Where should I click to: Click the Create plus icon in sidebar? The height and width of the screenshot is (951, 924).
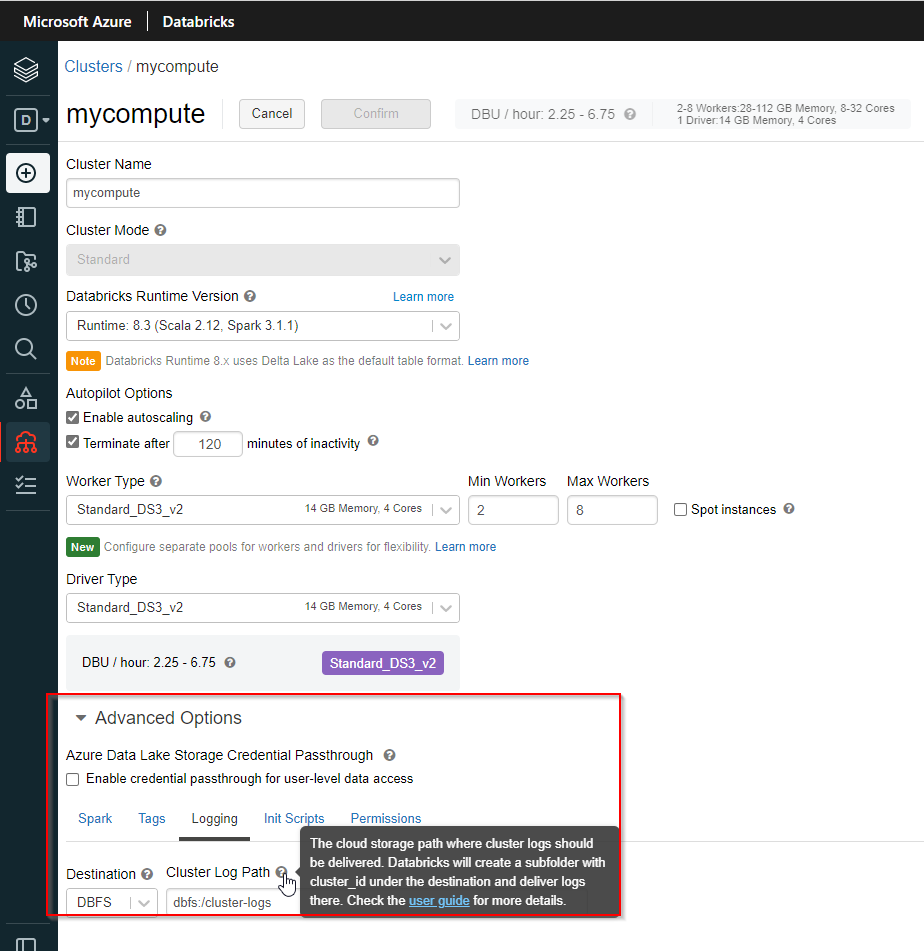point(27,173)
